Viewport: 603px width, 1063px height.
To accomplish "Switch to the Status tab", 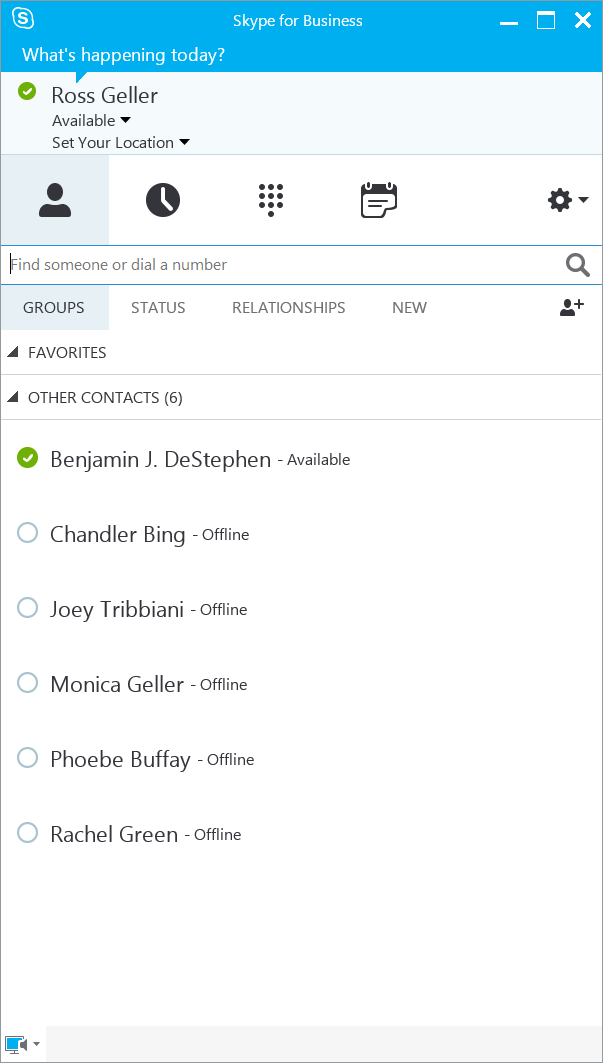I will click(x=158, y=308).
